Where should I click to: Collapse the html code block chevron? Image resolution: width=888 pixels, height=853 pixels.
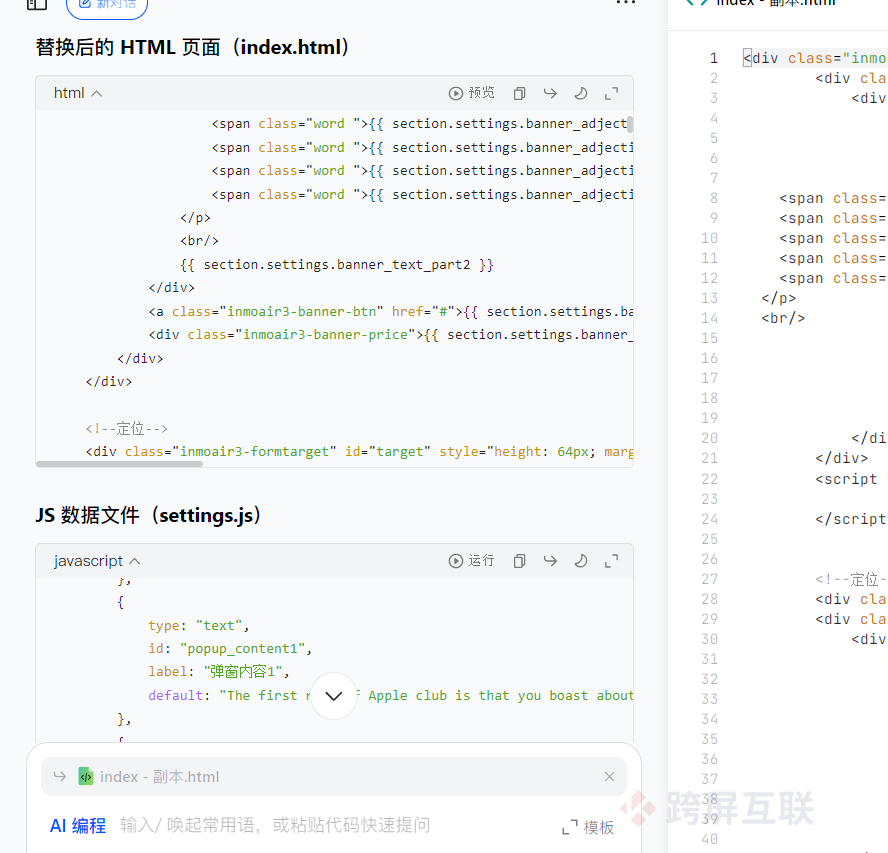97,93
